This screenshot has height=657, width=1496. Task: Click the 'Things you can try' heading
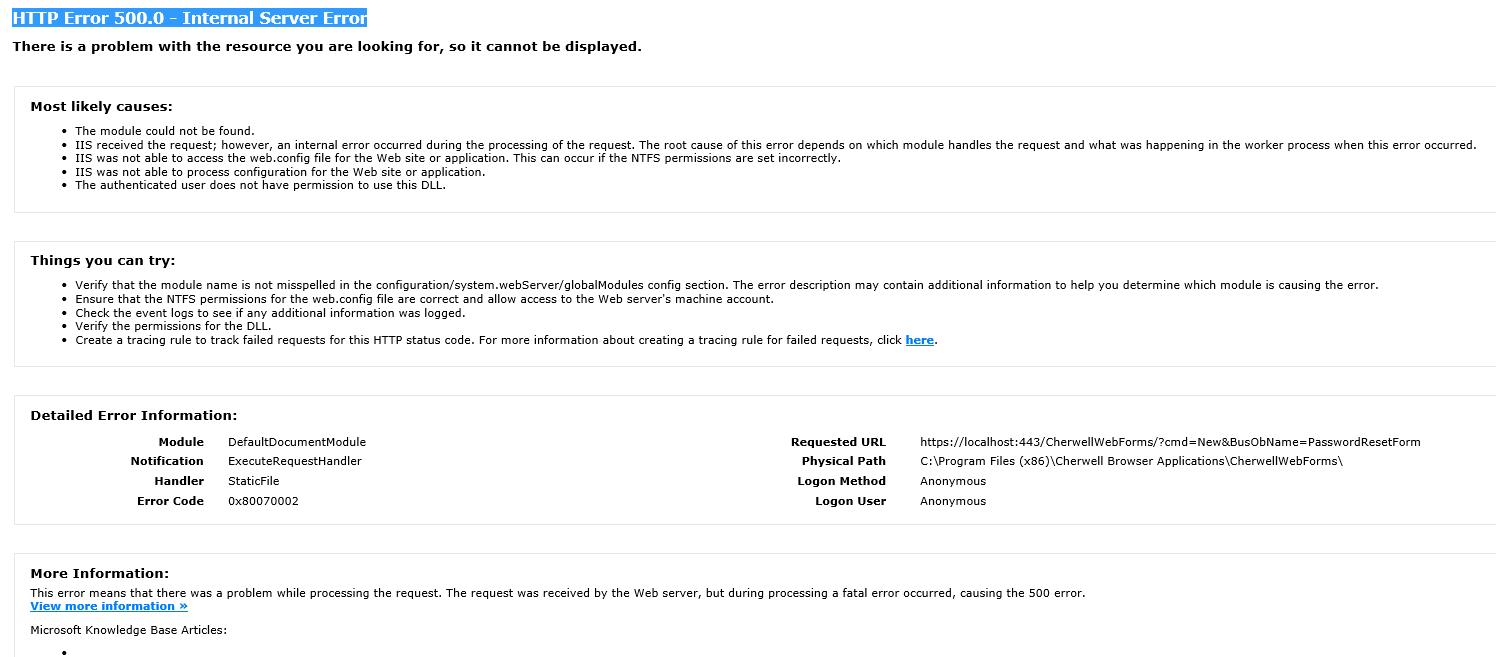103,261
